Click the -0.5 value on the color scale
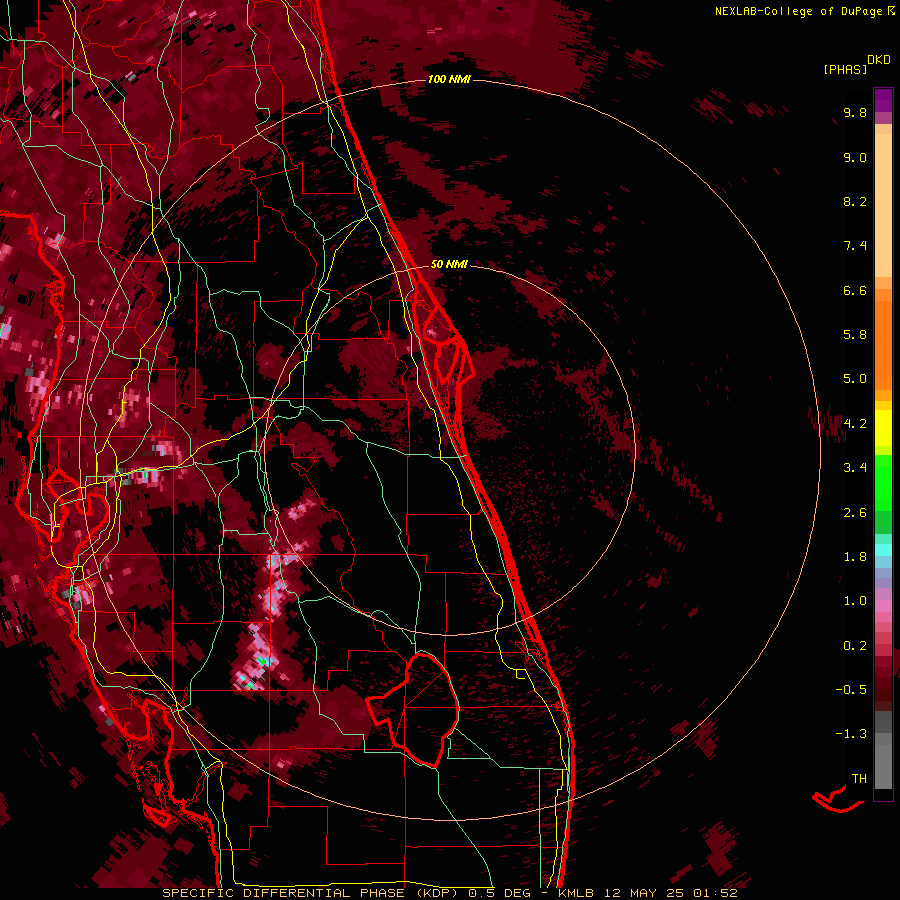The height and width of the screenshot is (900, 900). [851, 690]
